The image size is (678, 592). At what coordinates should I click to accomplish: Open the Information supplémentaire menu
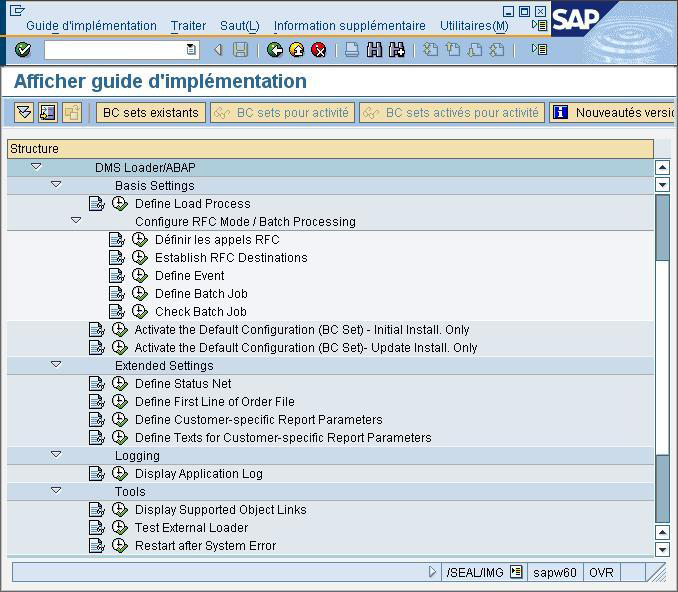pyautogui.click(x=349, y=26)
